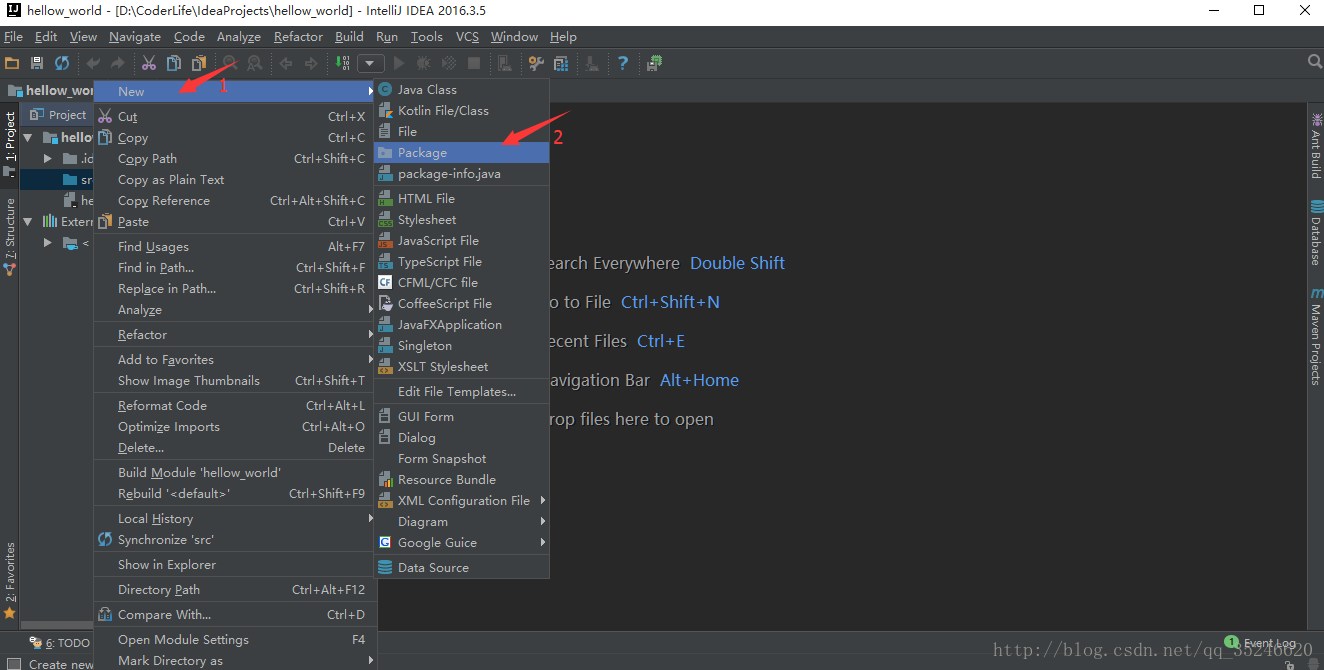Click the Project view tab header
Viewport: 1324px width, 670px height.
(x=58, y=115)
